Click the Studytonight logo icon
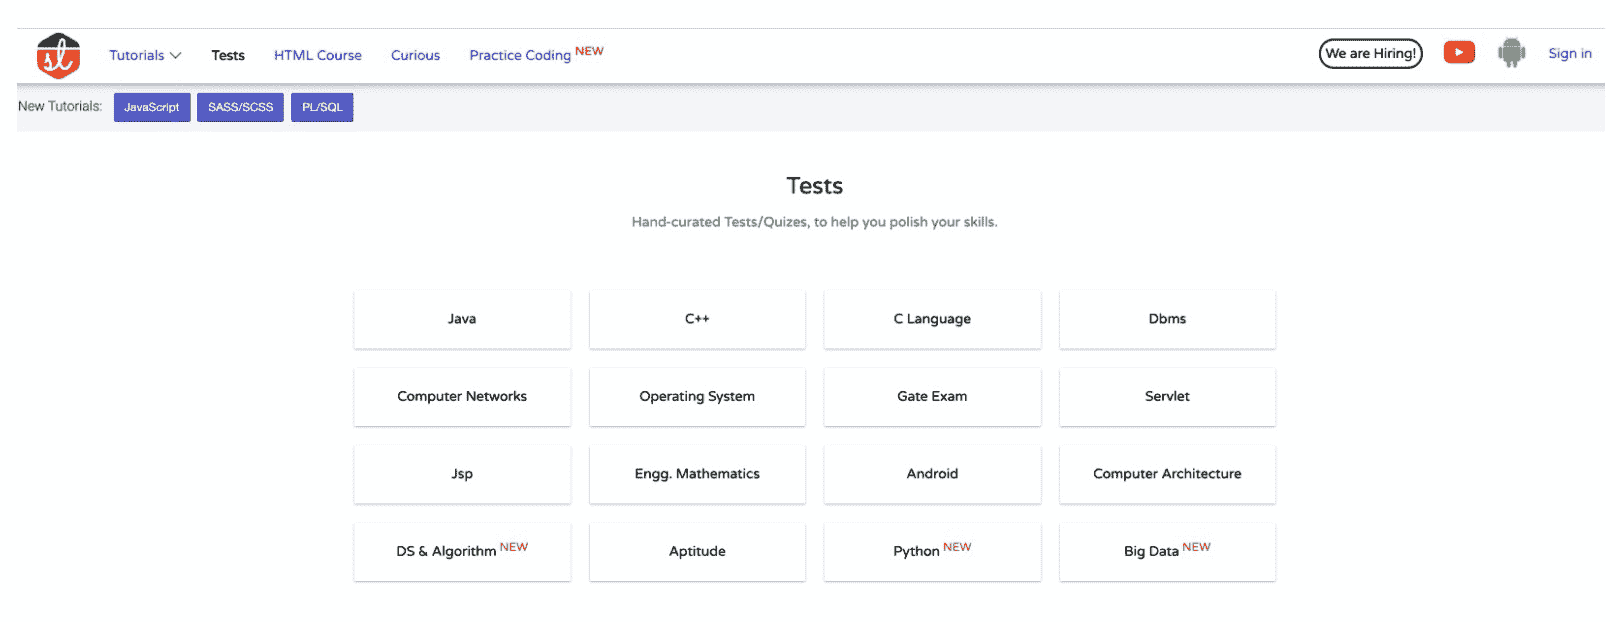The image size is (1610, 622). 58,56
